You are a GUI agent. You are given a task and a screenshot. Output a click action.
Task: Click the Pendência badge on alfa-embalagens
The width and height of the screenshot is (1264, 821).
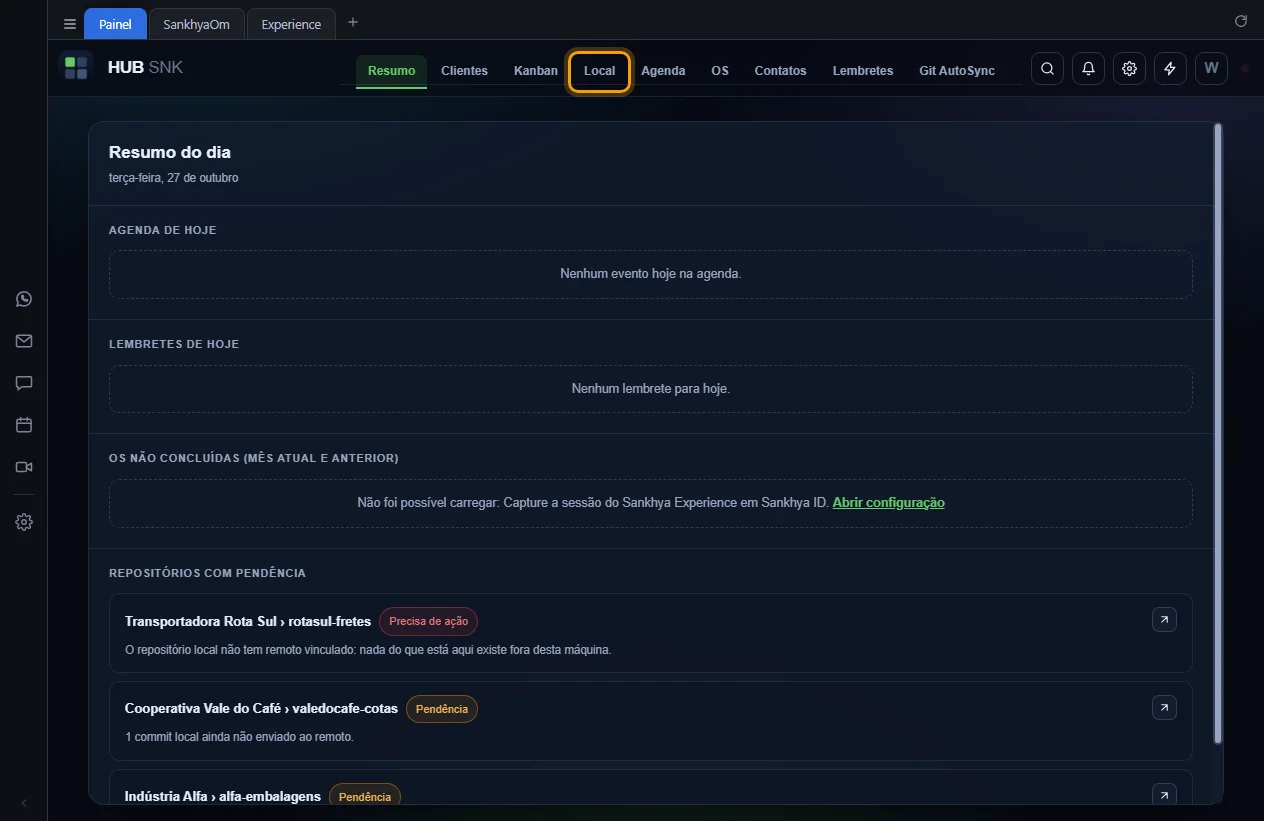coord(365,796)
